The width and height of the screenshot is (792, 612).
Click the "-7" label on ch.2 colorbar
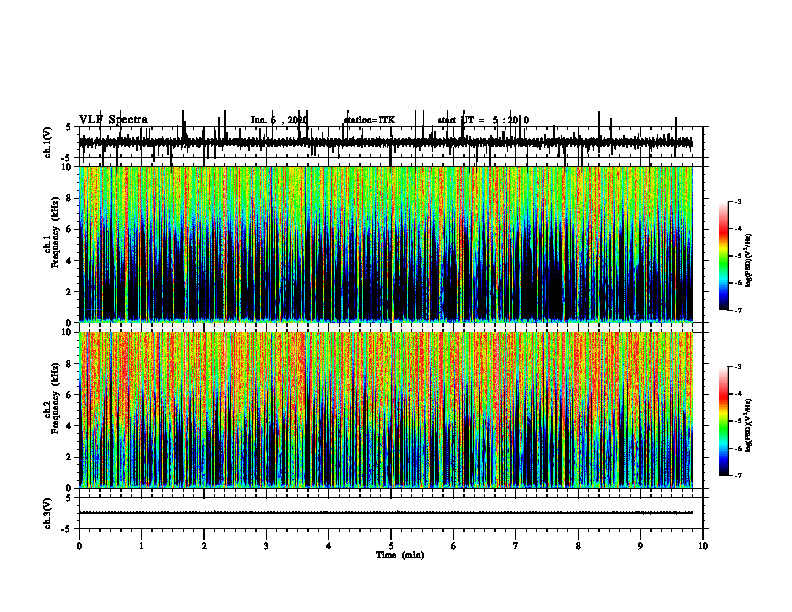point(738,476)
